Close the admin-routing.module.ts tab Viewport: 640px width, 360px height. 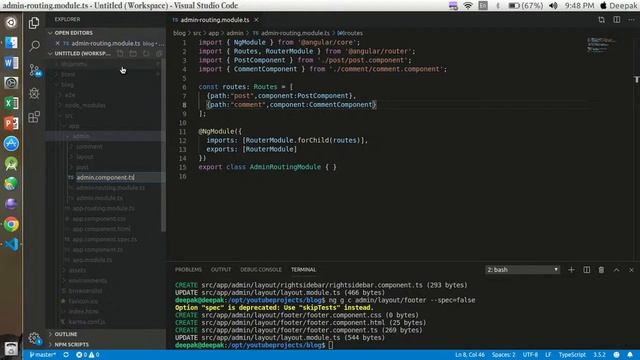click(256, 20)
